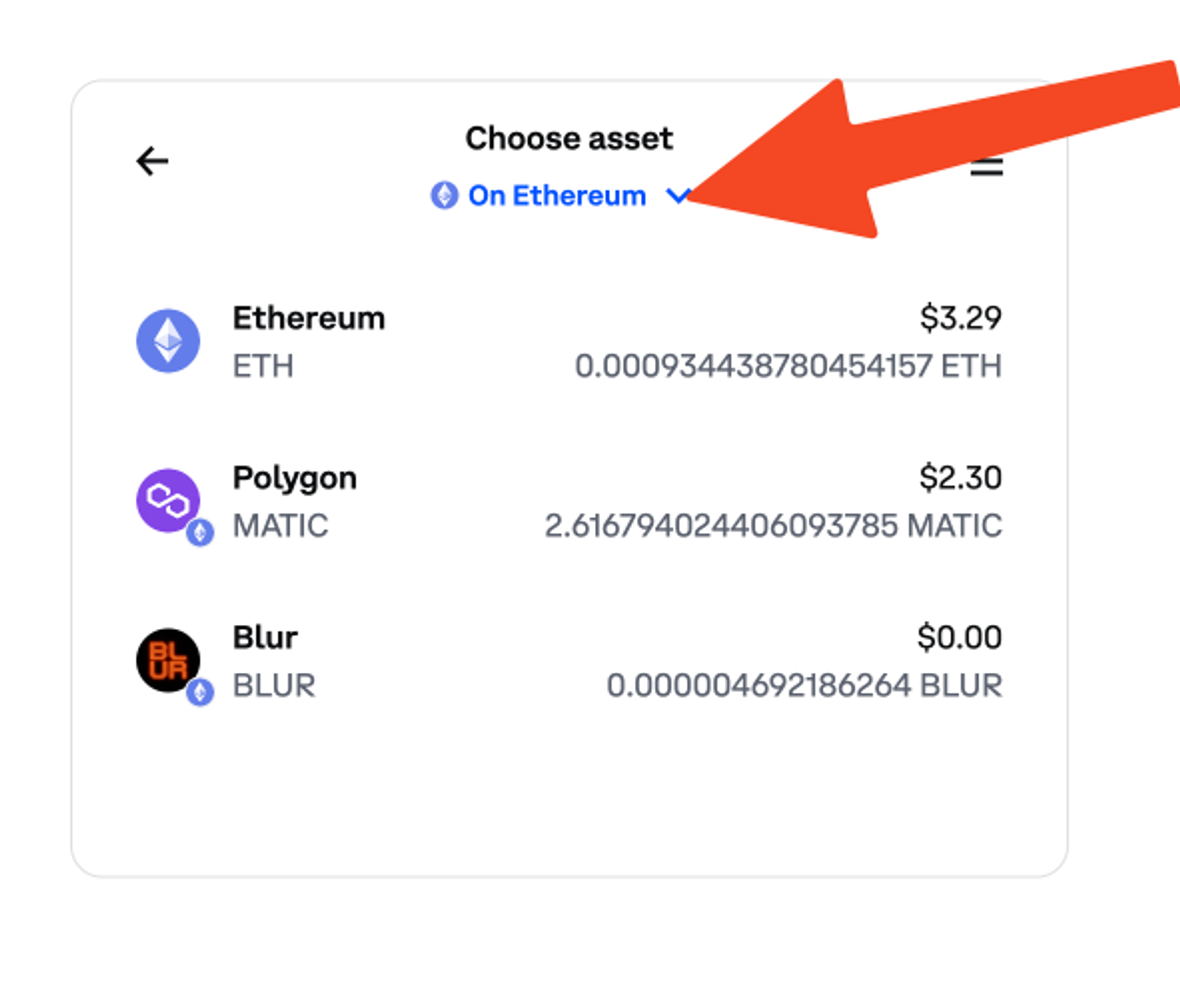Select the Ethereum asset row
The width and height of the screenshot is (1180, 990).
point(569,342)
